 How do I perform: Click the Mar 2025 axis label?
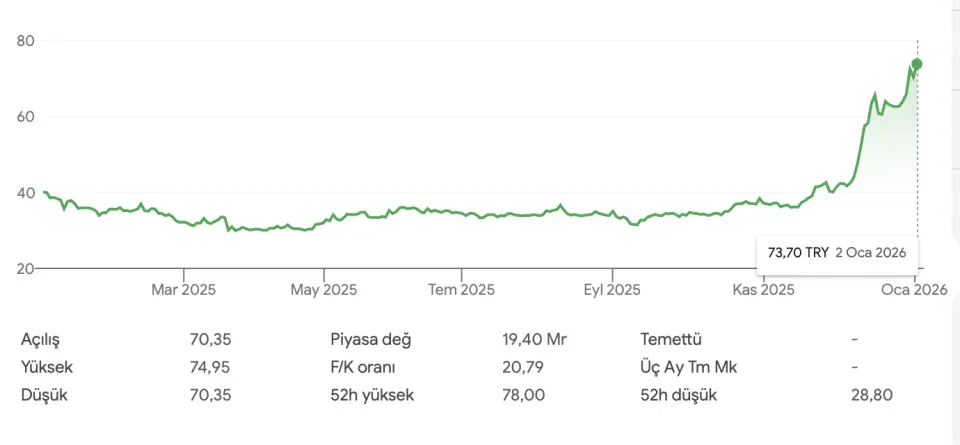coord(184,290)
